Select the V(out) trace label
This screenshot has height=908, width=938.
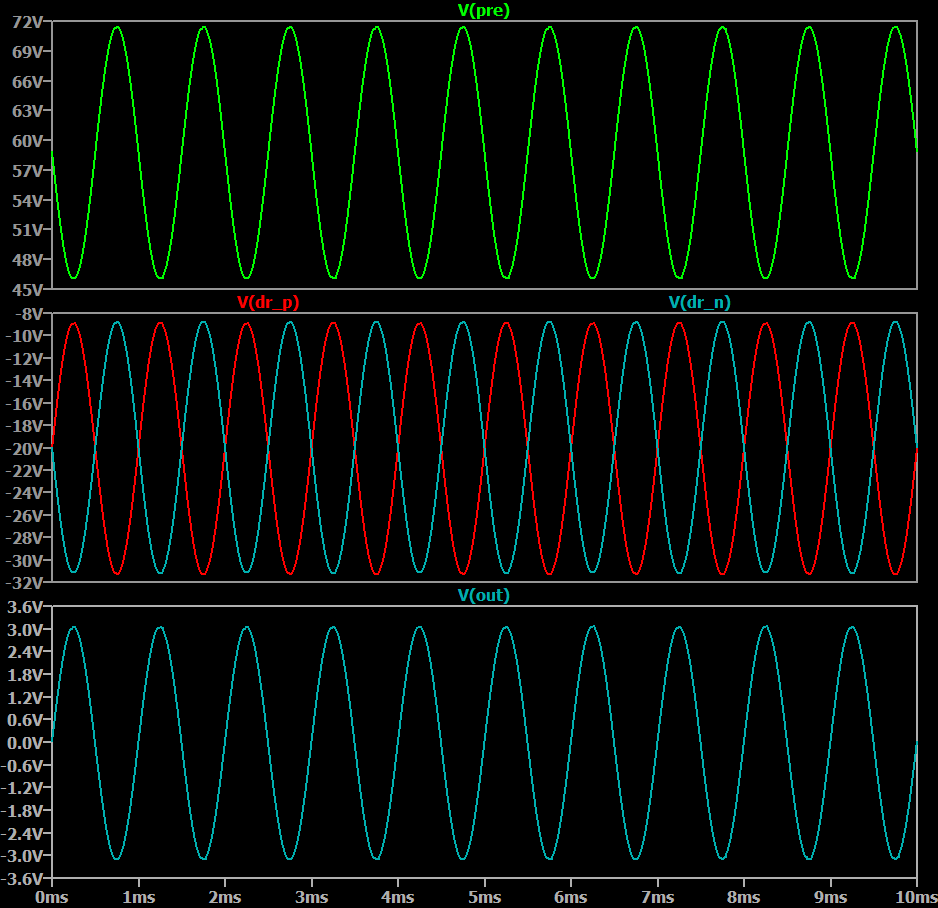483,595
